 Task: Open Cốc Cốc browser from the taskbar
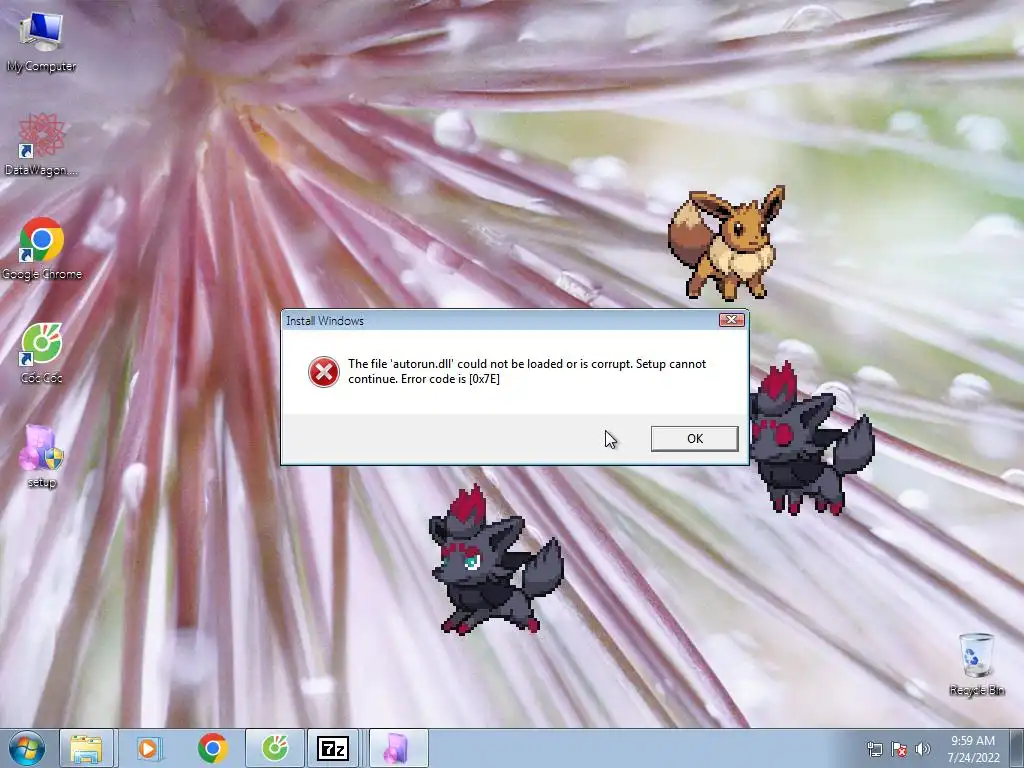click(x=275, y=748)
